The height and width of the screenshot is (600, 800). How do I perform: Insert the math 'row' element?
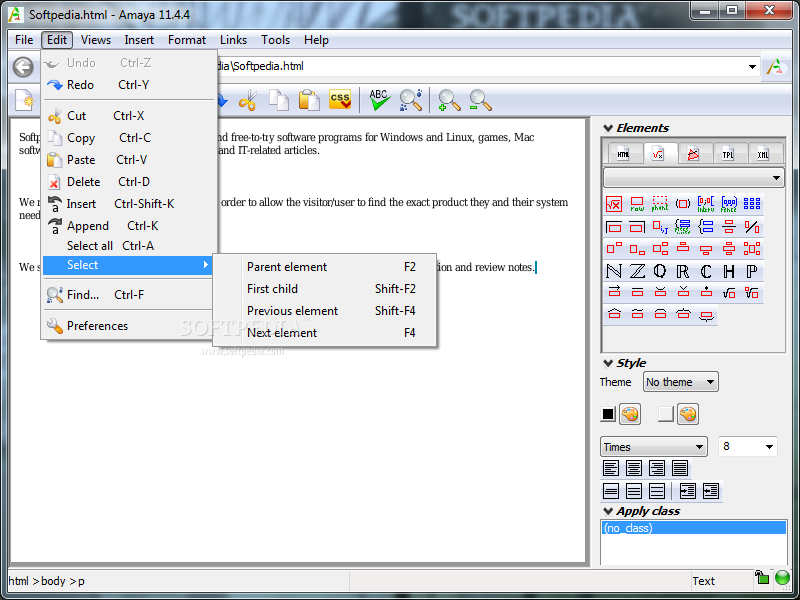pyautogui.click(x=637, y=204)
